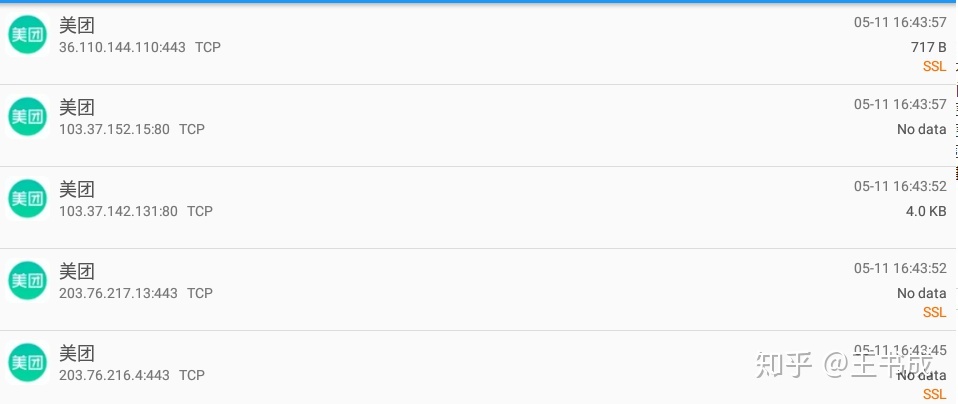Click SSL label on 203.76.217.13 entry
The height and width of the screenshot is (404, 958).
[x=934, y=312]
